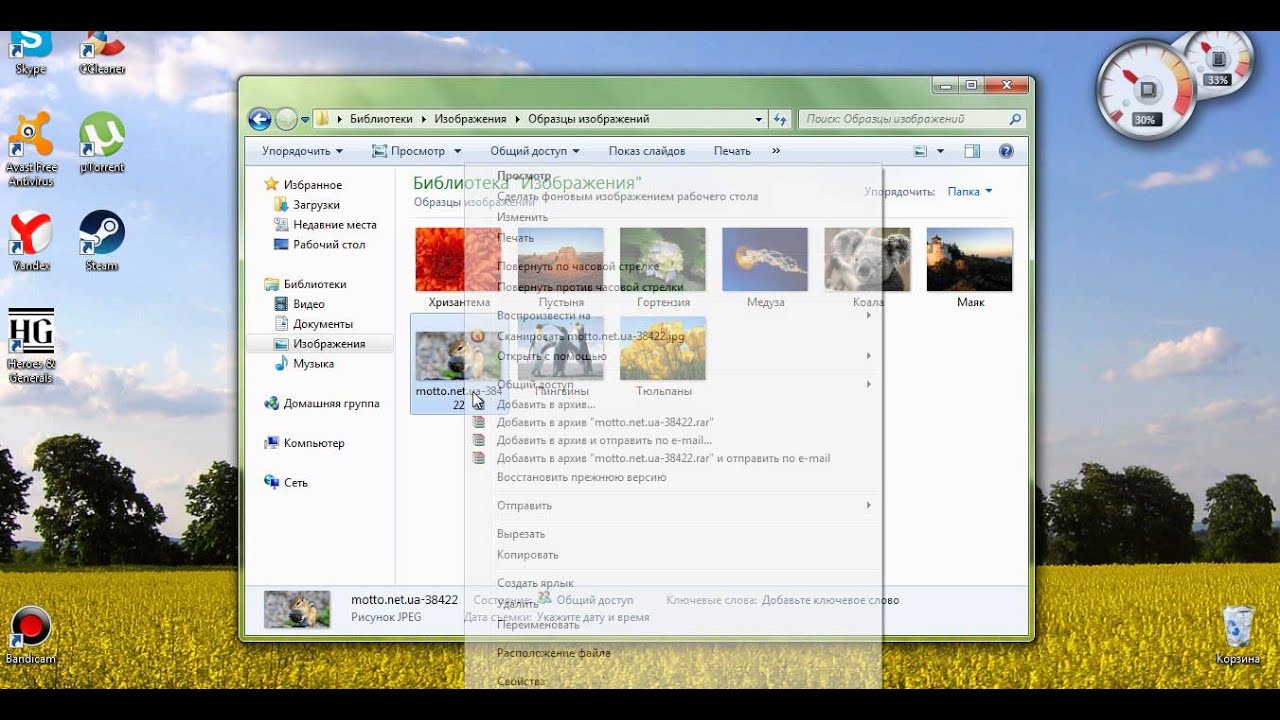Screen dimensions: 1280x720
Task: Open the Папка arrange-by dropdown
Action: tap(970, 191)
